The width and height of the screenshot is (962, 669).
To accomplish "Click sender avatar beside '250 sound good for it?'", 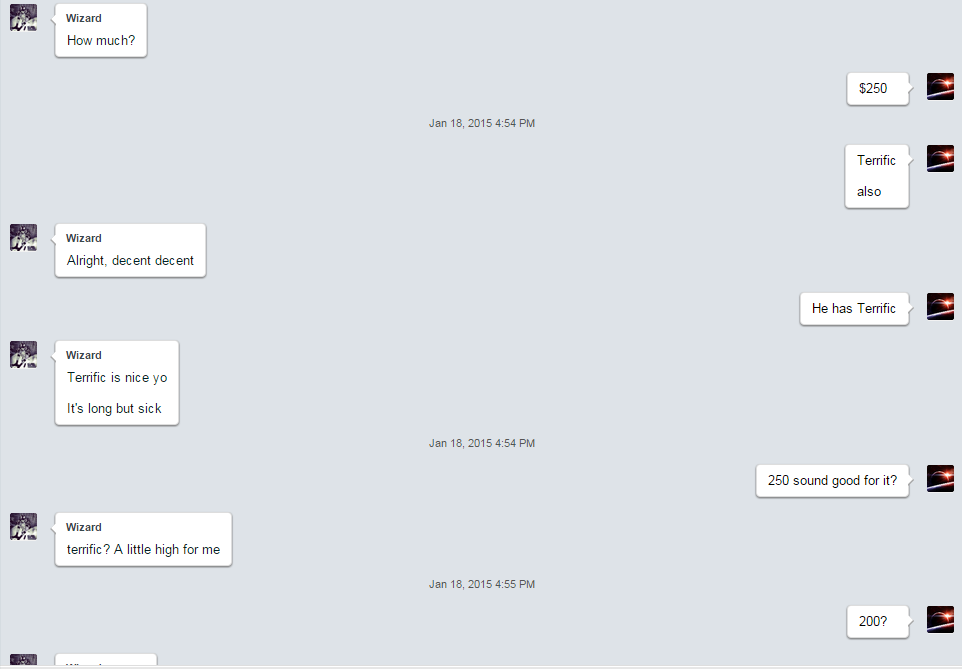I will pos(940,479).
